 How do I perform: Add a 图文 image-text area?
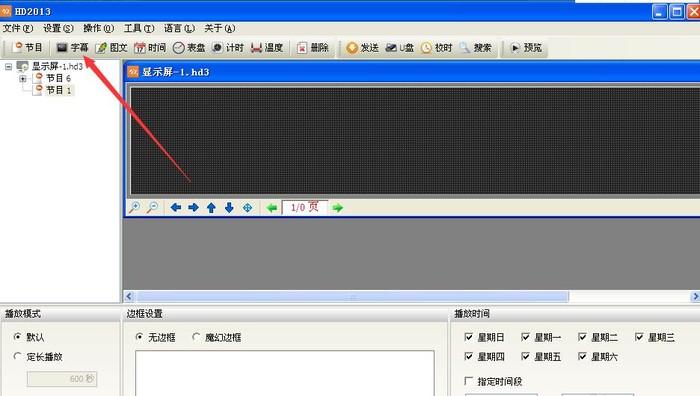click(x=112, y=47)
